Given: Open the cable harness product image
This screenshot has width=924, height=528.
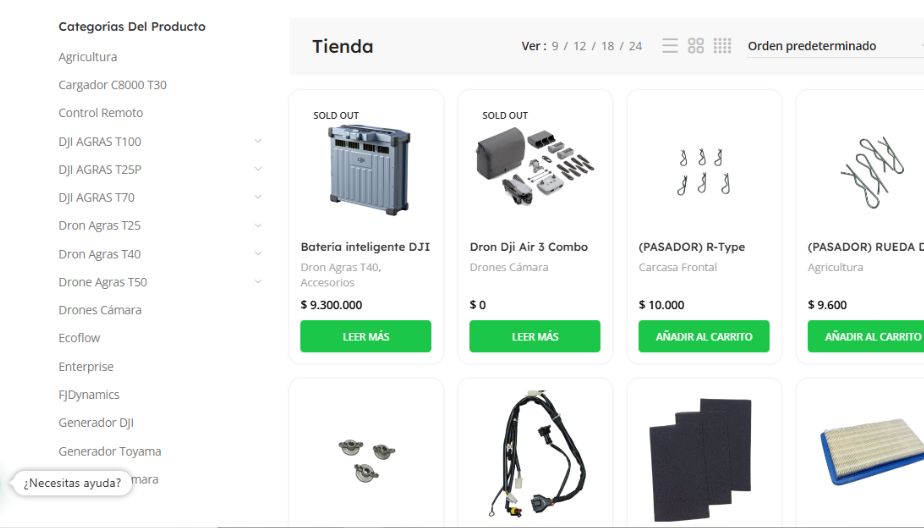Looking at the screenshot, I should pyautogui.click(x=534, y=456).
